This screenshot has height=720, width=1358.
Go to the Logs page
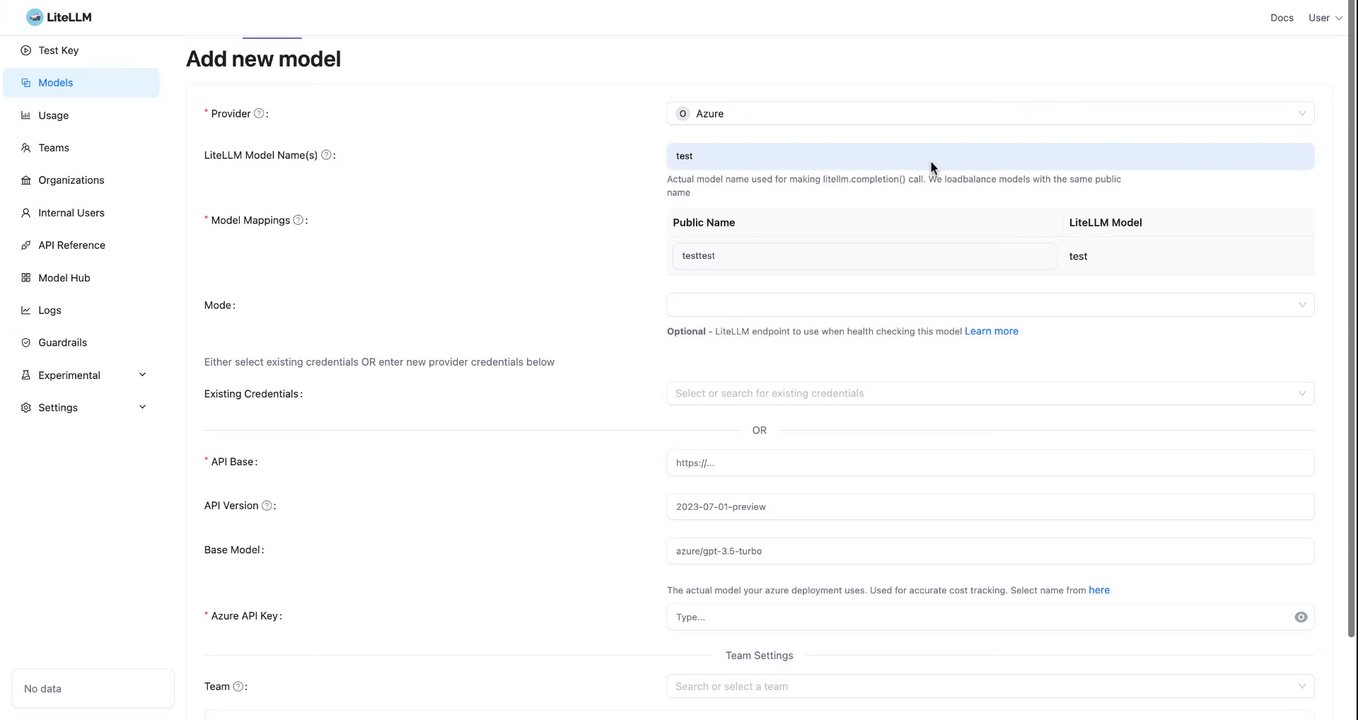[x=50, y=310]
